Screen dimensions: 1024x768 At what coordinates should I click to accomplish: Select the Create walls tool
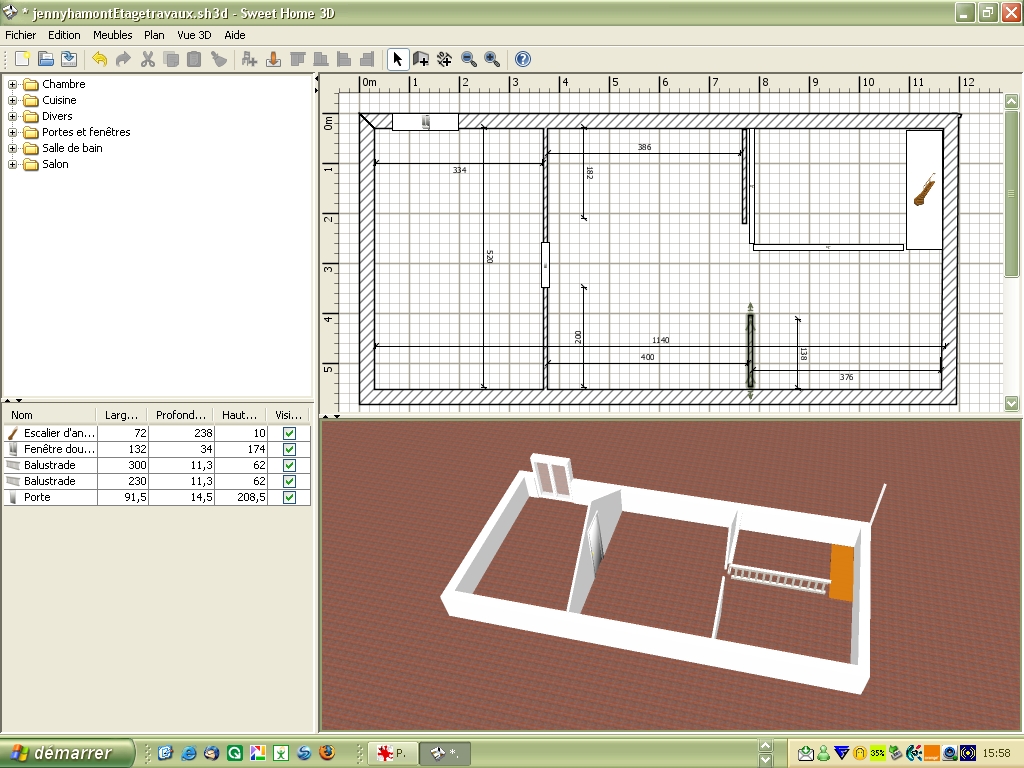tap(421, 60)
